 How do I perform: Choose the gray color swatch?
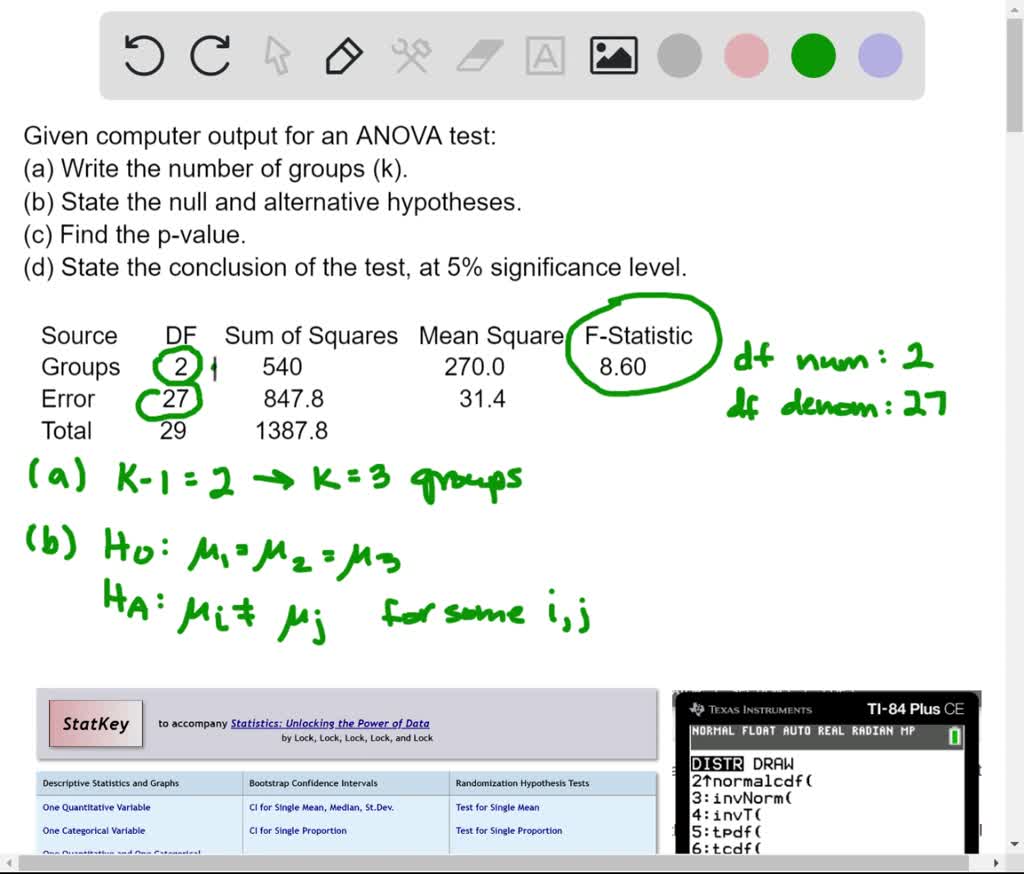click(x=680, y=56)
